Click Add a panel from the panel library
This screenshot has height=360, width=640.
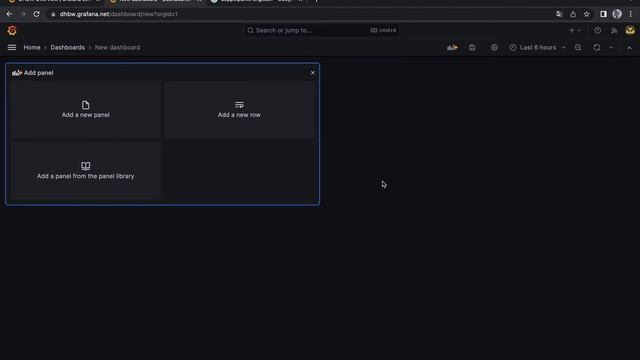tap(86, 171)
